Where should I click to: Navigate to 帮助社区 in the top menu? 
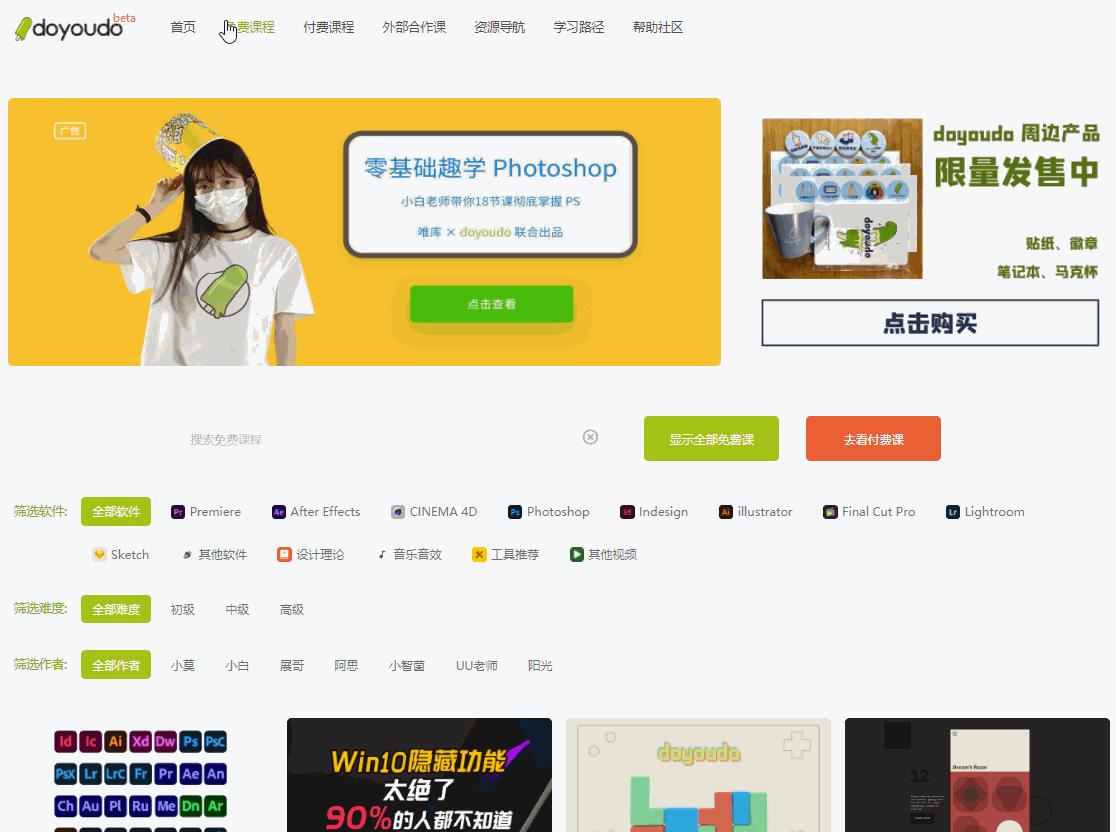[658, 27]
